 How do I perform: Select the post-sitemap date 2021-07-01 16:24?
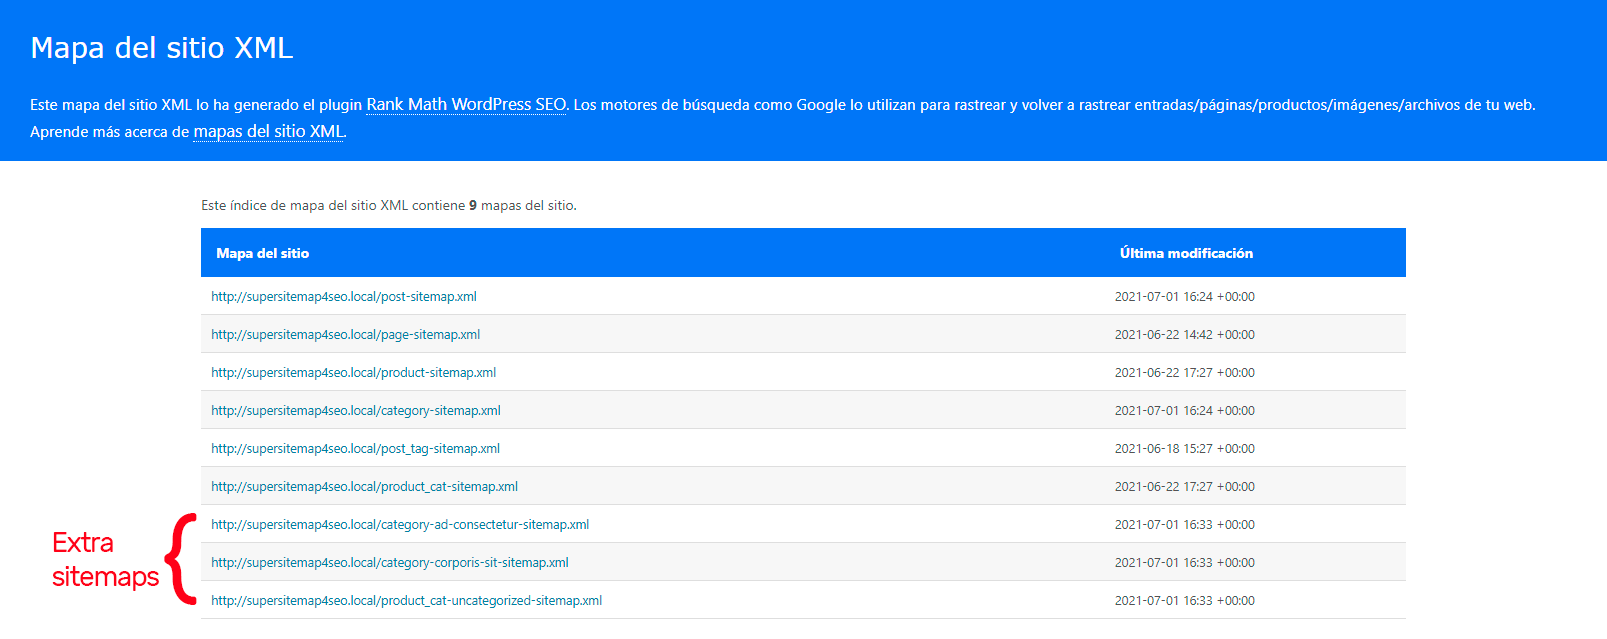coord(1185,297)
